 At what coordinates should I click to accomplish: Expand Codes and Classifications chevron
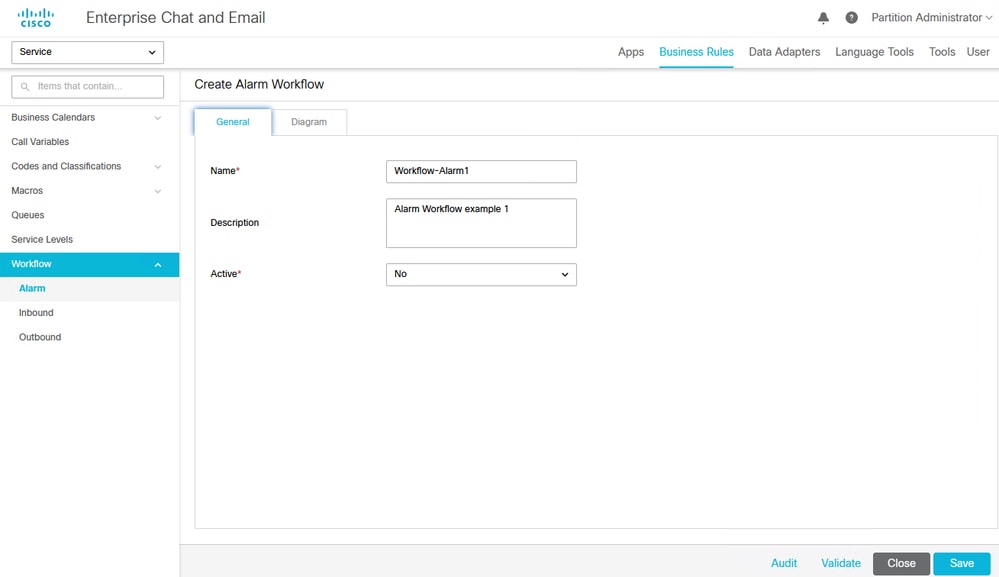pos(157,167)
